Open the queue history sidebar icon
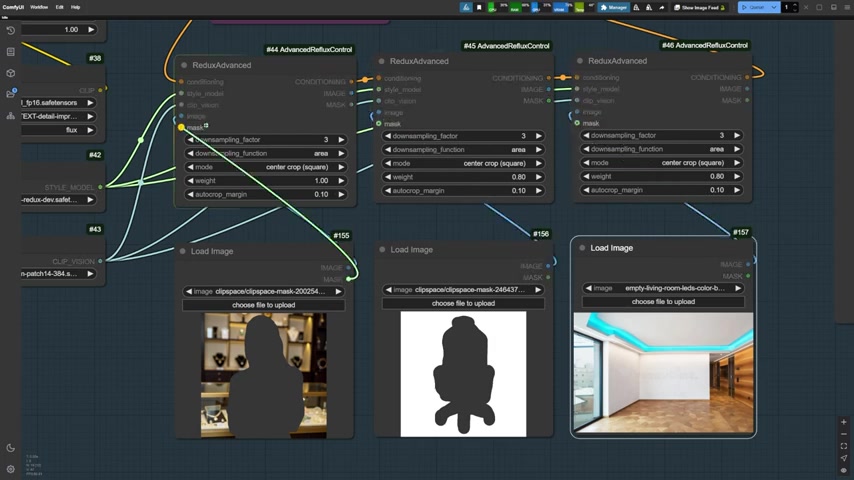The width and height of the screenshot is (854, 480). tap(10, 31)
